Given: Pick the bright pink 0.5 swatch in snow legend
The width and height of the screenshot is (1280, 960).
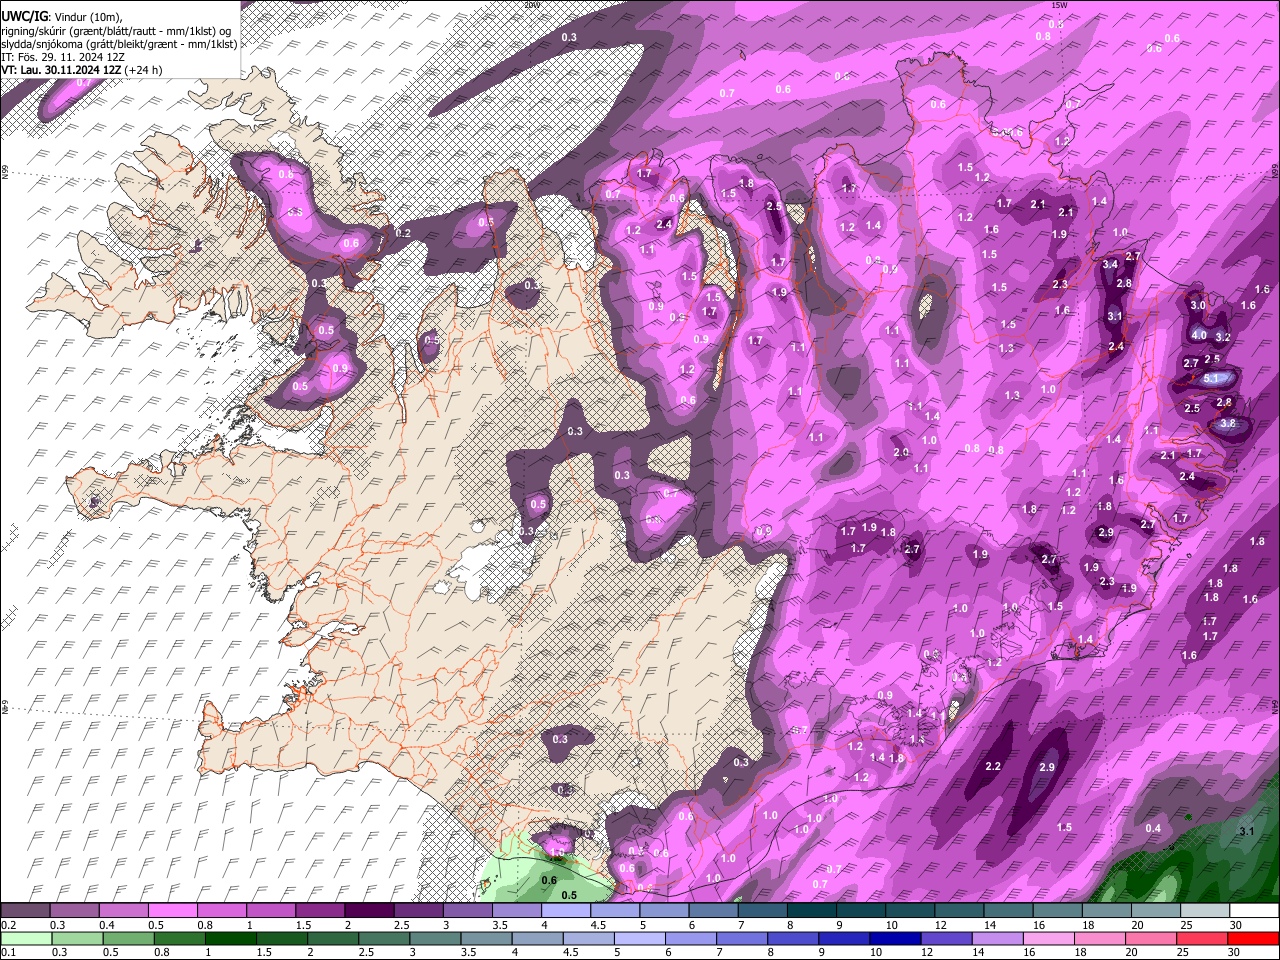Looking at the screenshot, I should pos(172,911).
